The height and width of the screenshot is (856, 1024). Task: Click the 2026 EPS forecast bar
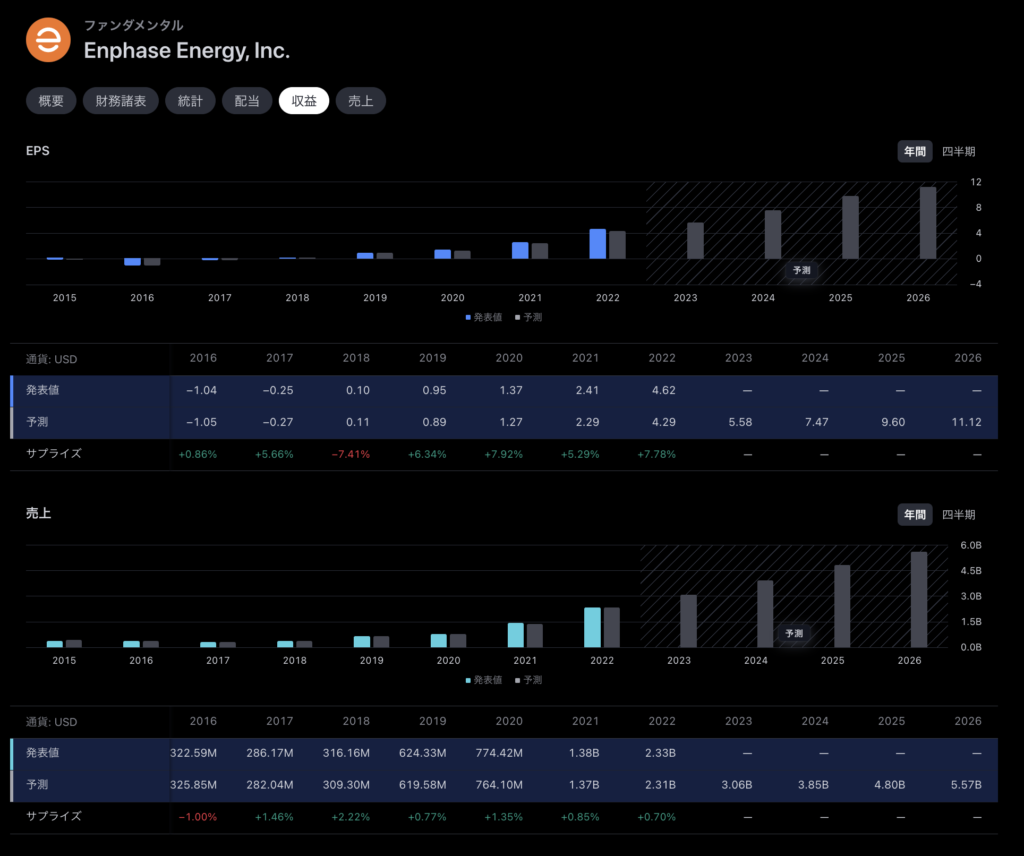(928, 223)
